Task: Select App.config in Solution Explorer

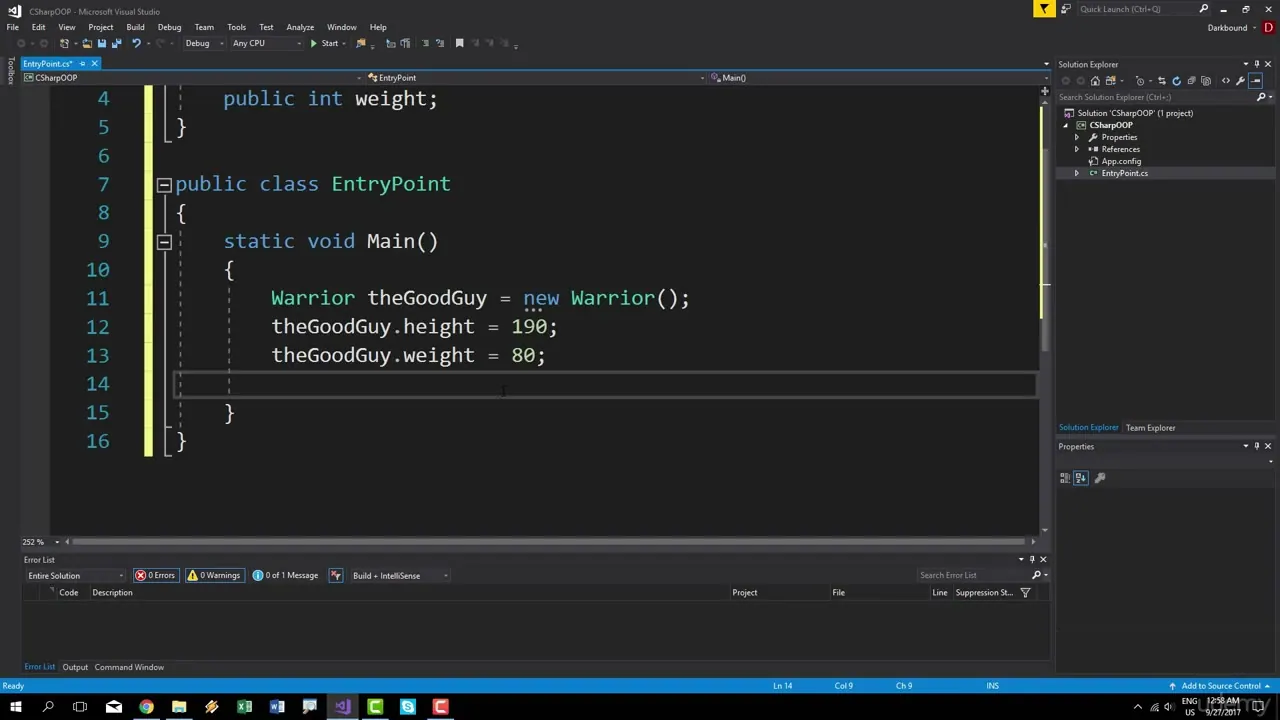Action: pyautogui.click(x=1121, y=161)
